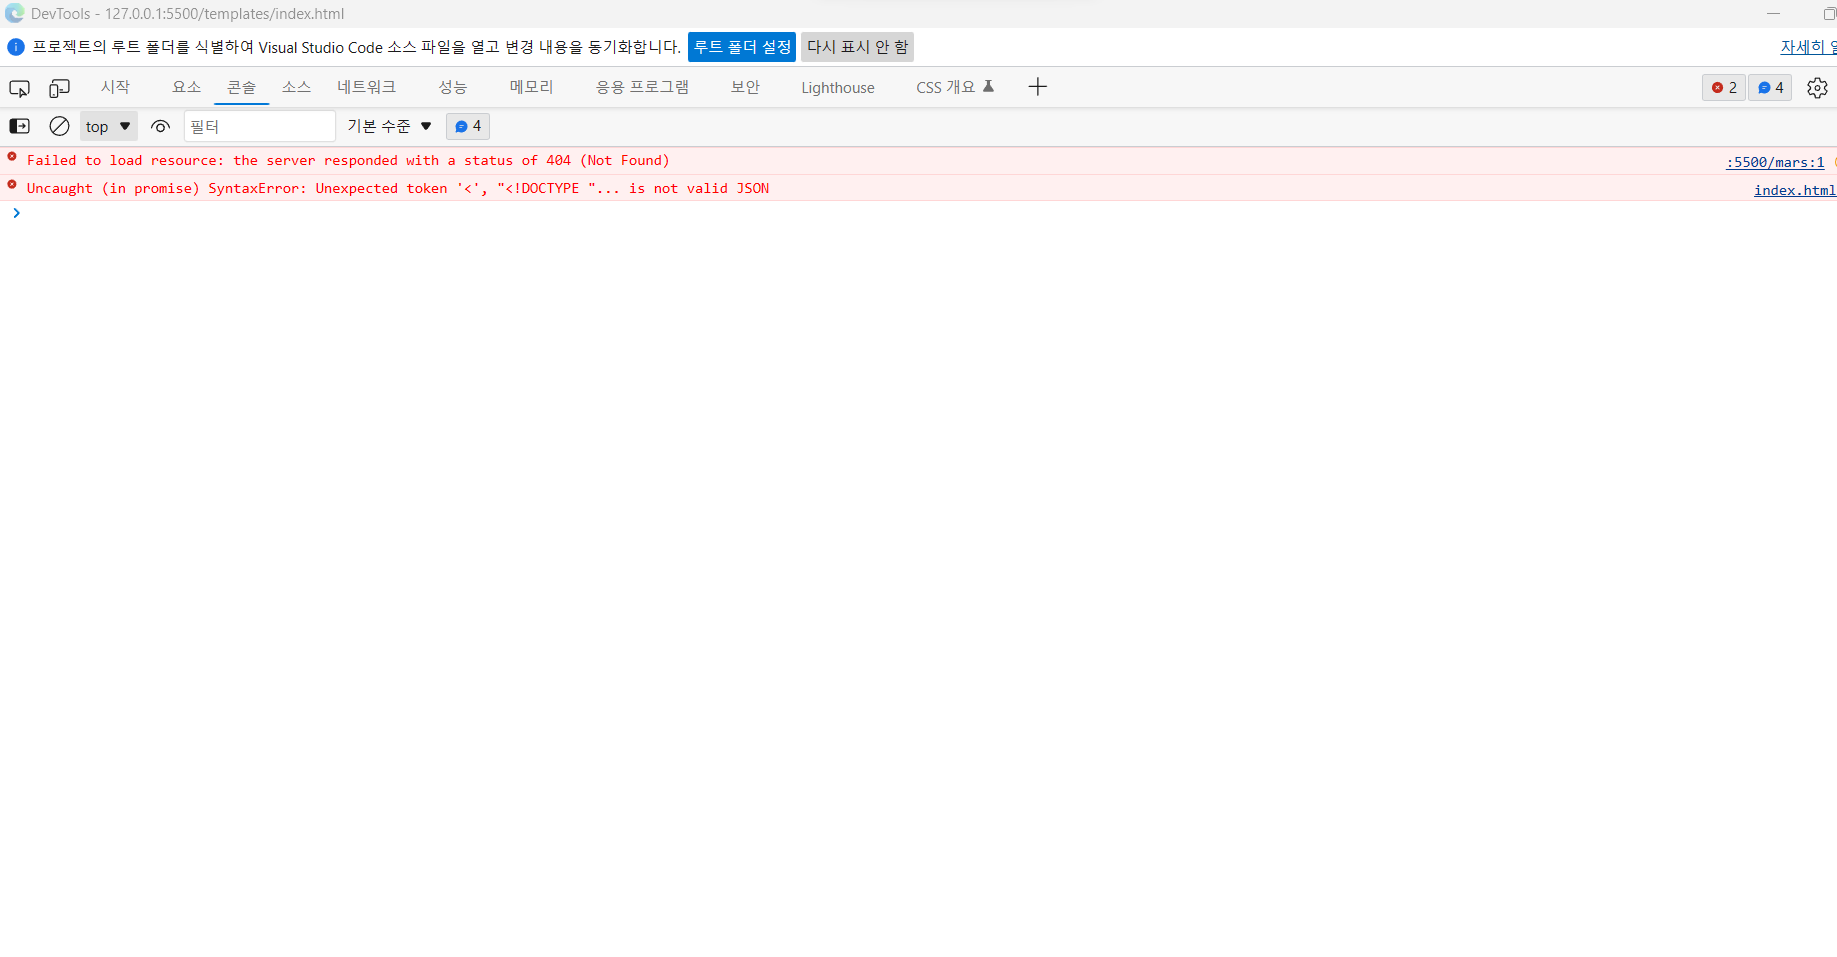The height and width of the screenshot is (957, 1837).
Task: Open the 4 issues badge in the console toolbar
Action: coord(467,126)
